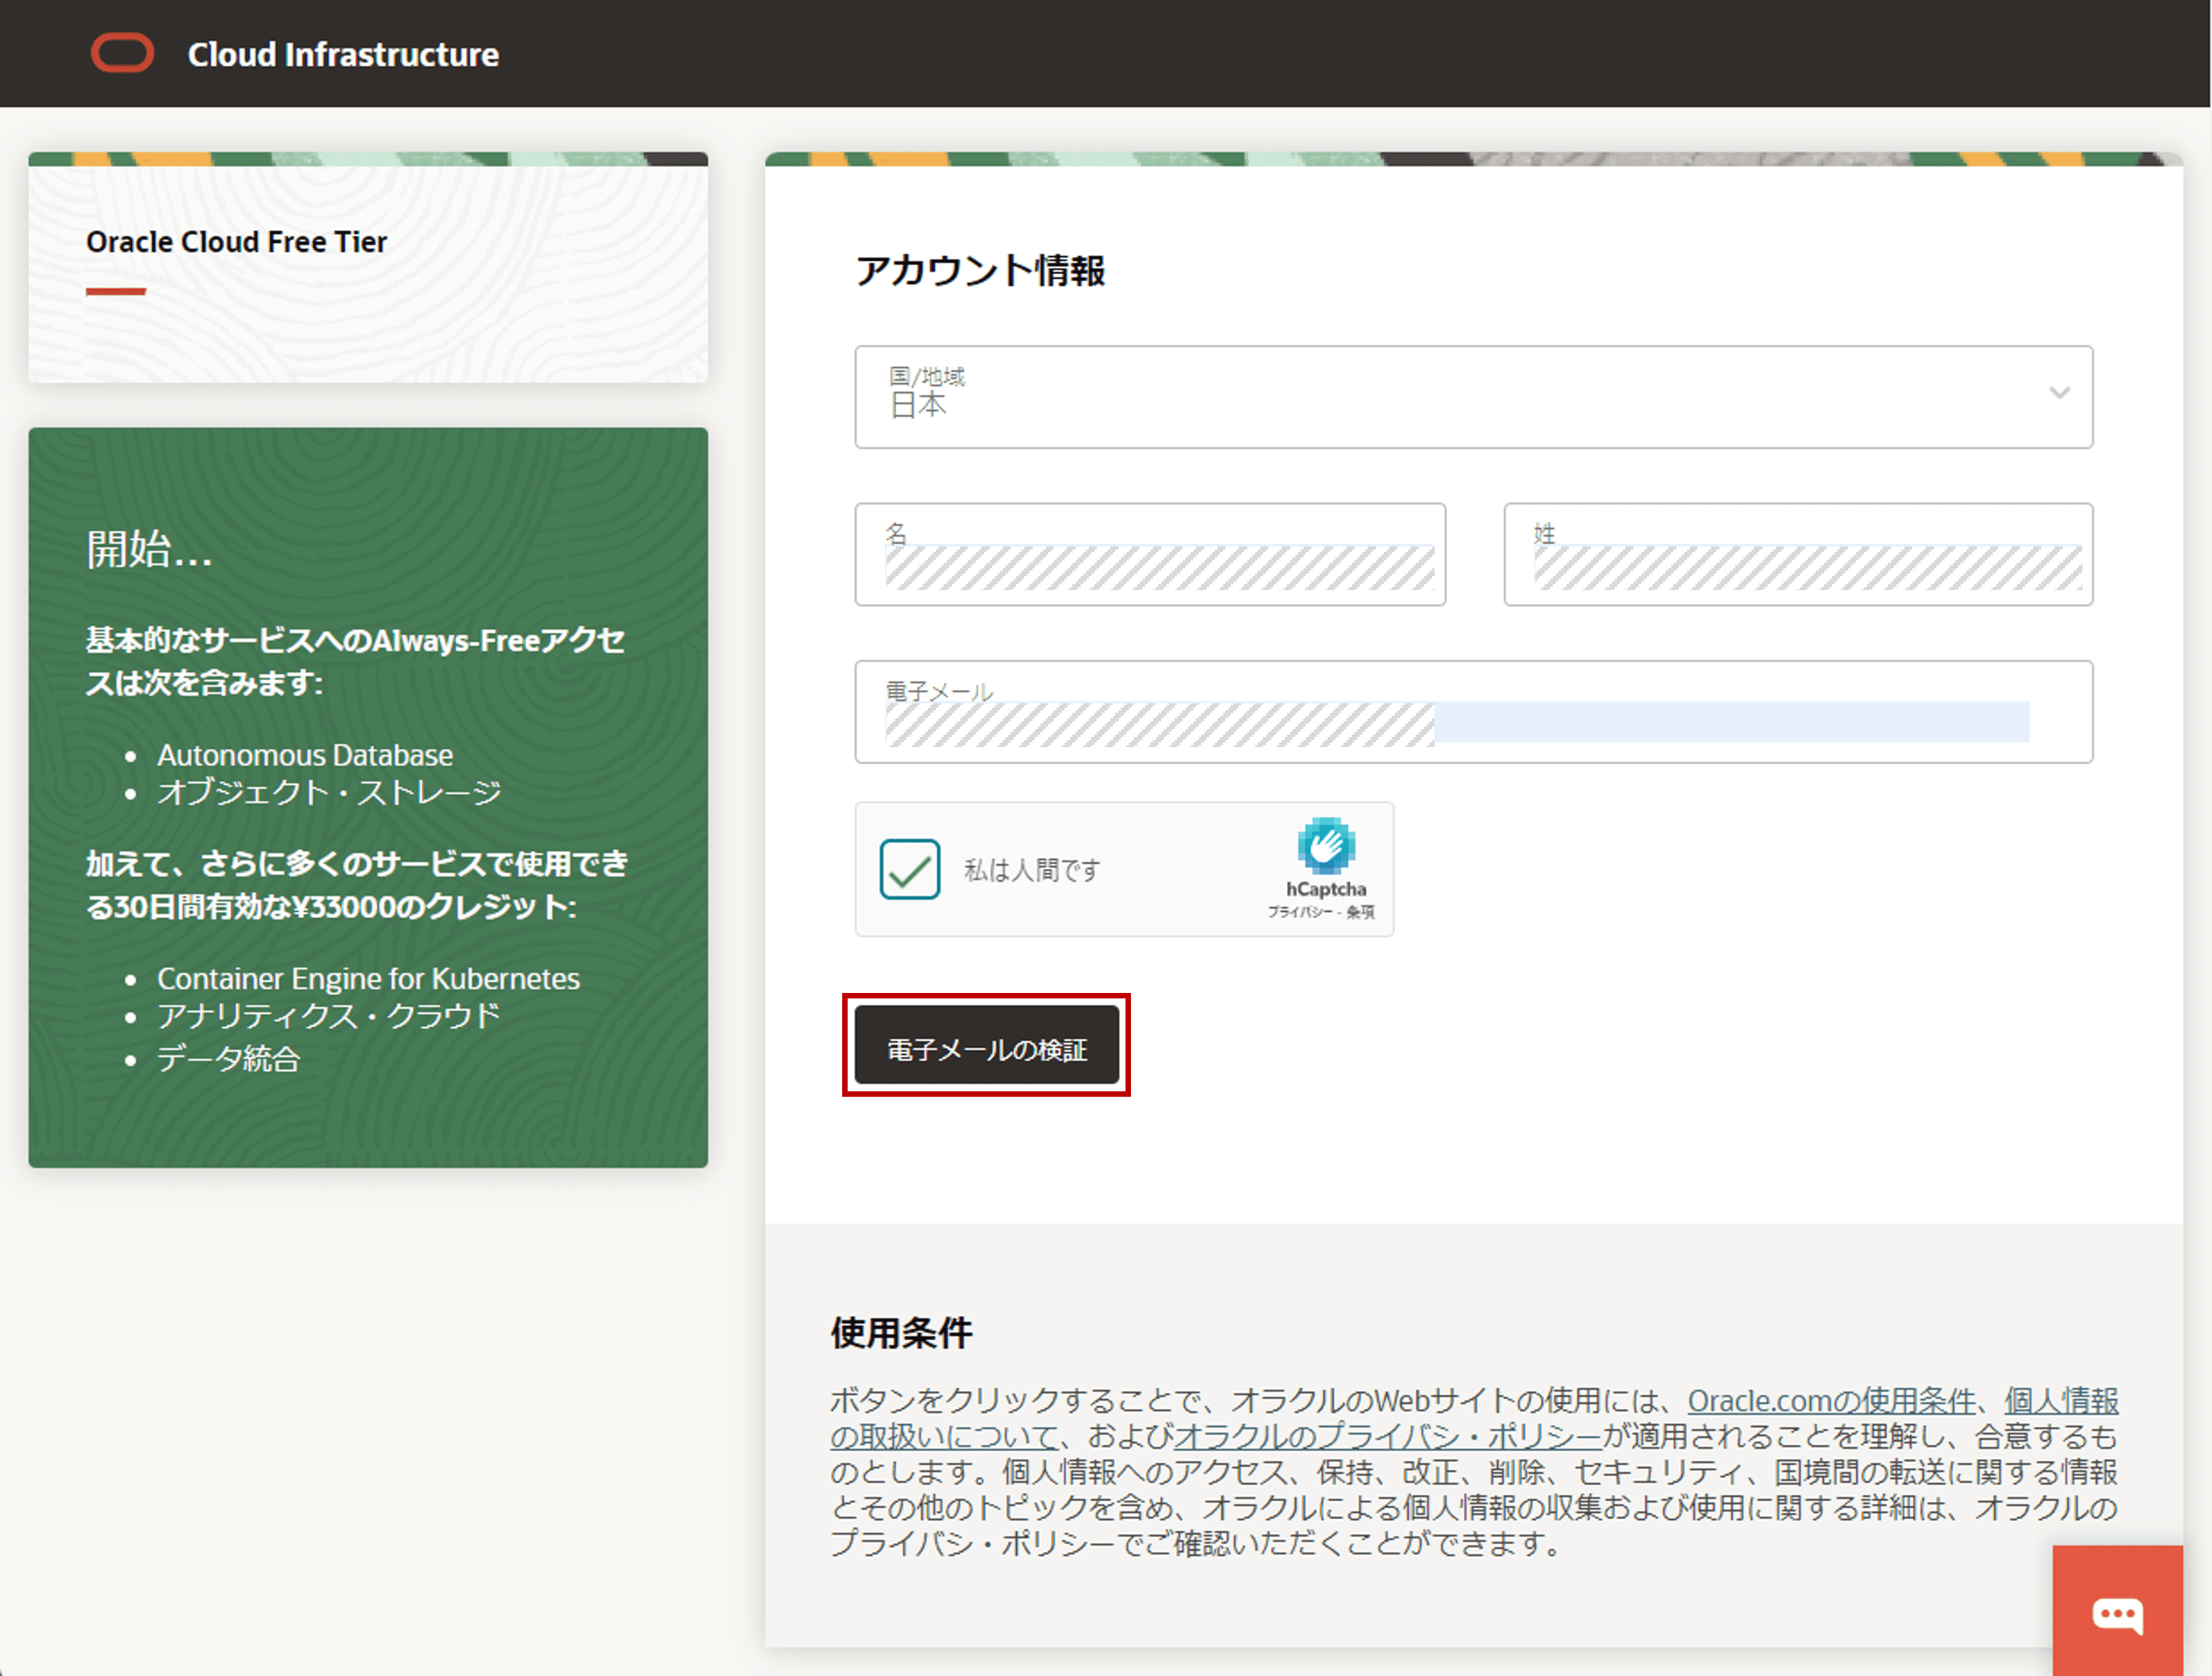Open Oracle.comの使用条件 link

(1831, 1400)
